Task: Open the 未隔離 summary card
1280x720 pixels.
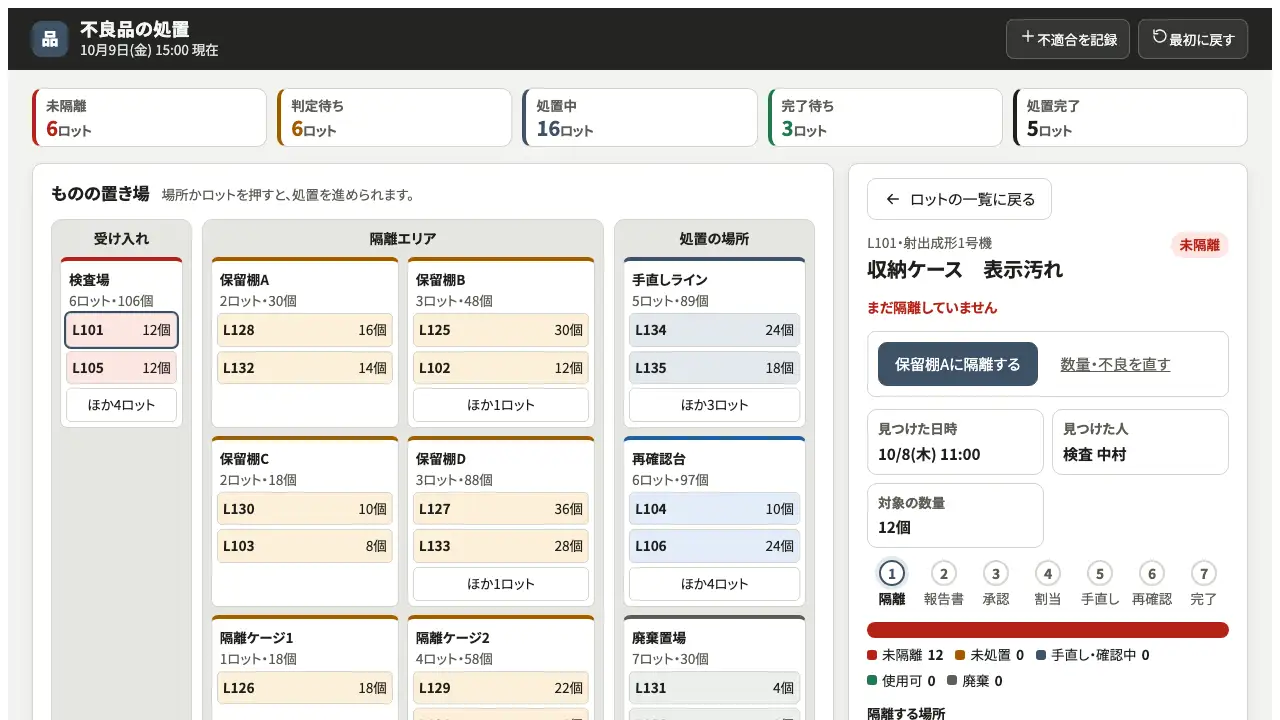Action: pyautogui.click(x=149, y=118)
